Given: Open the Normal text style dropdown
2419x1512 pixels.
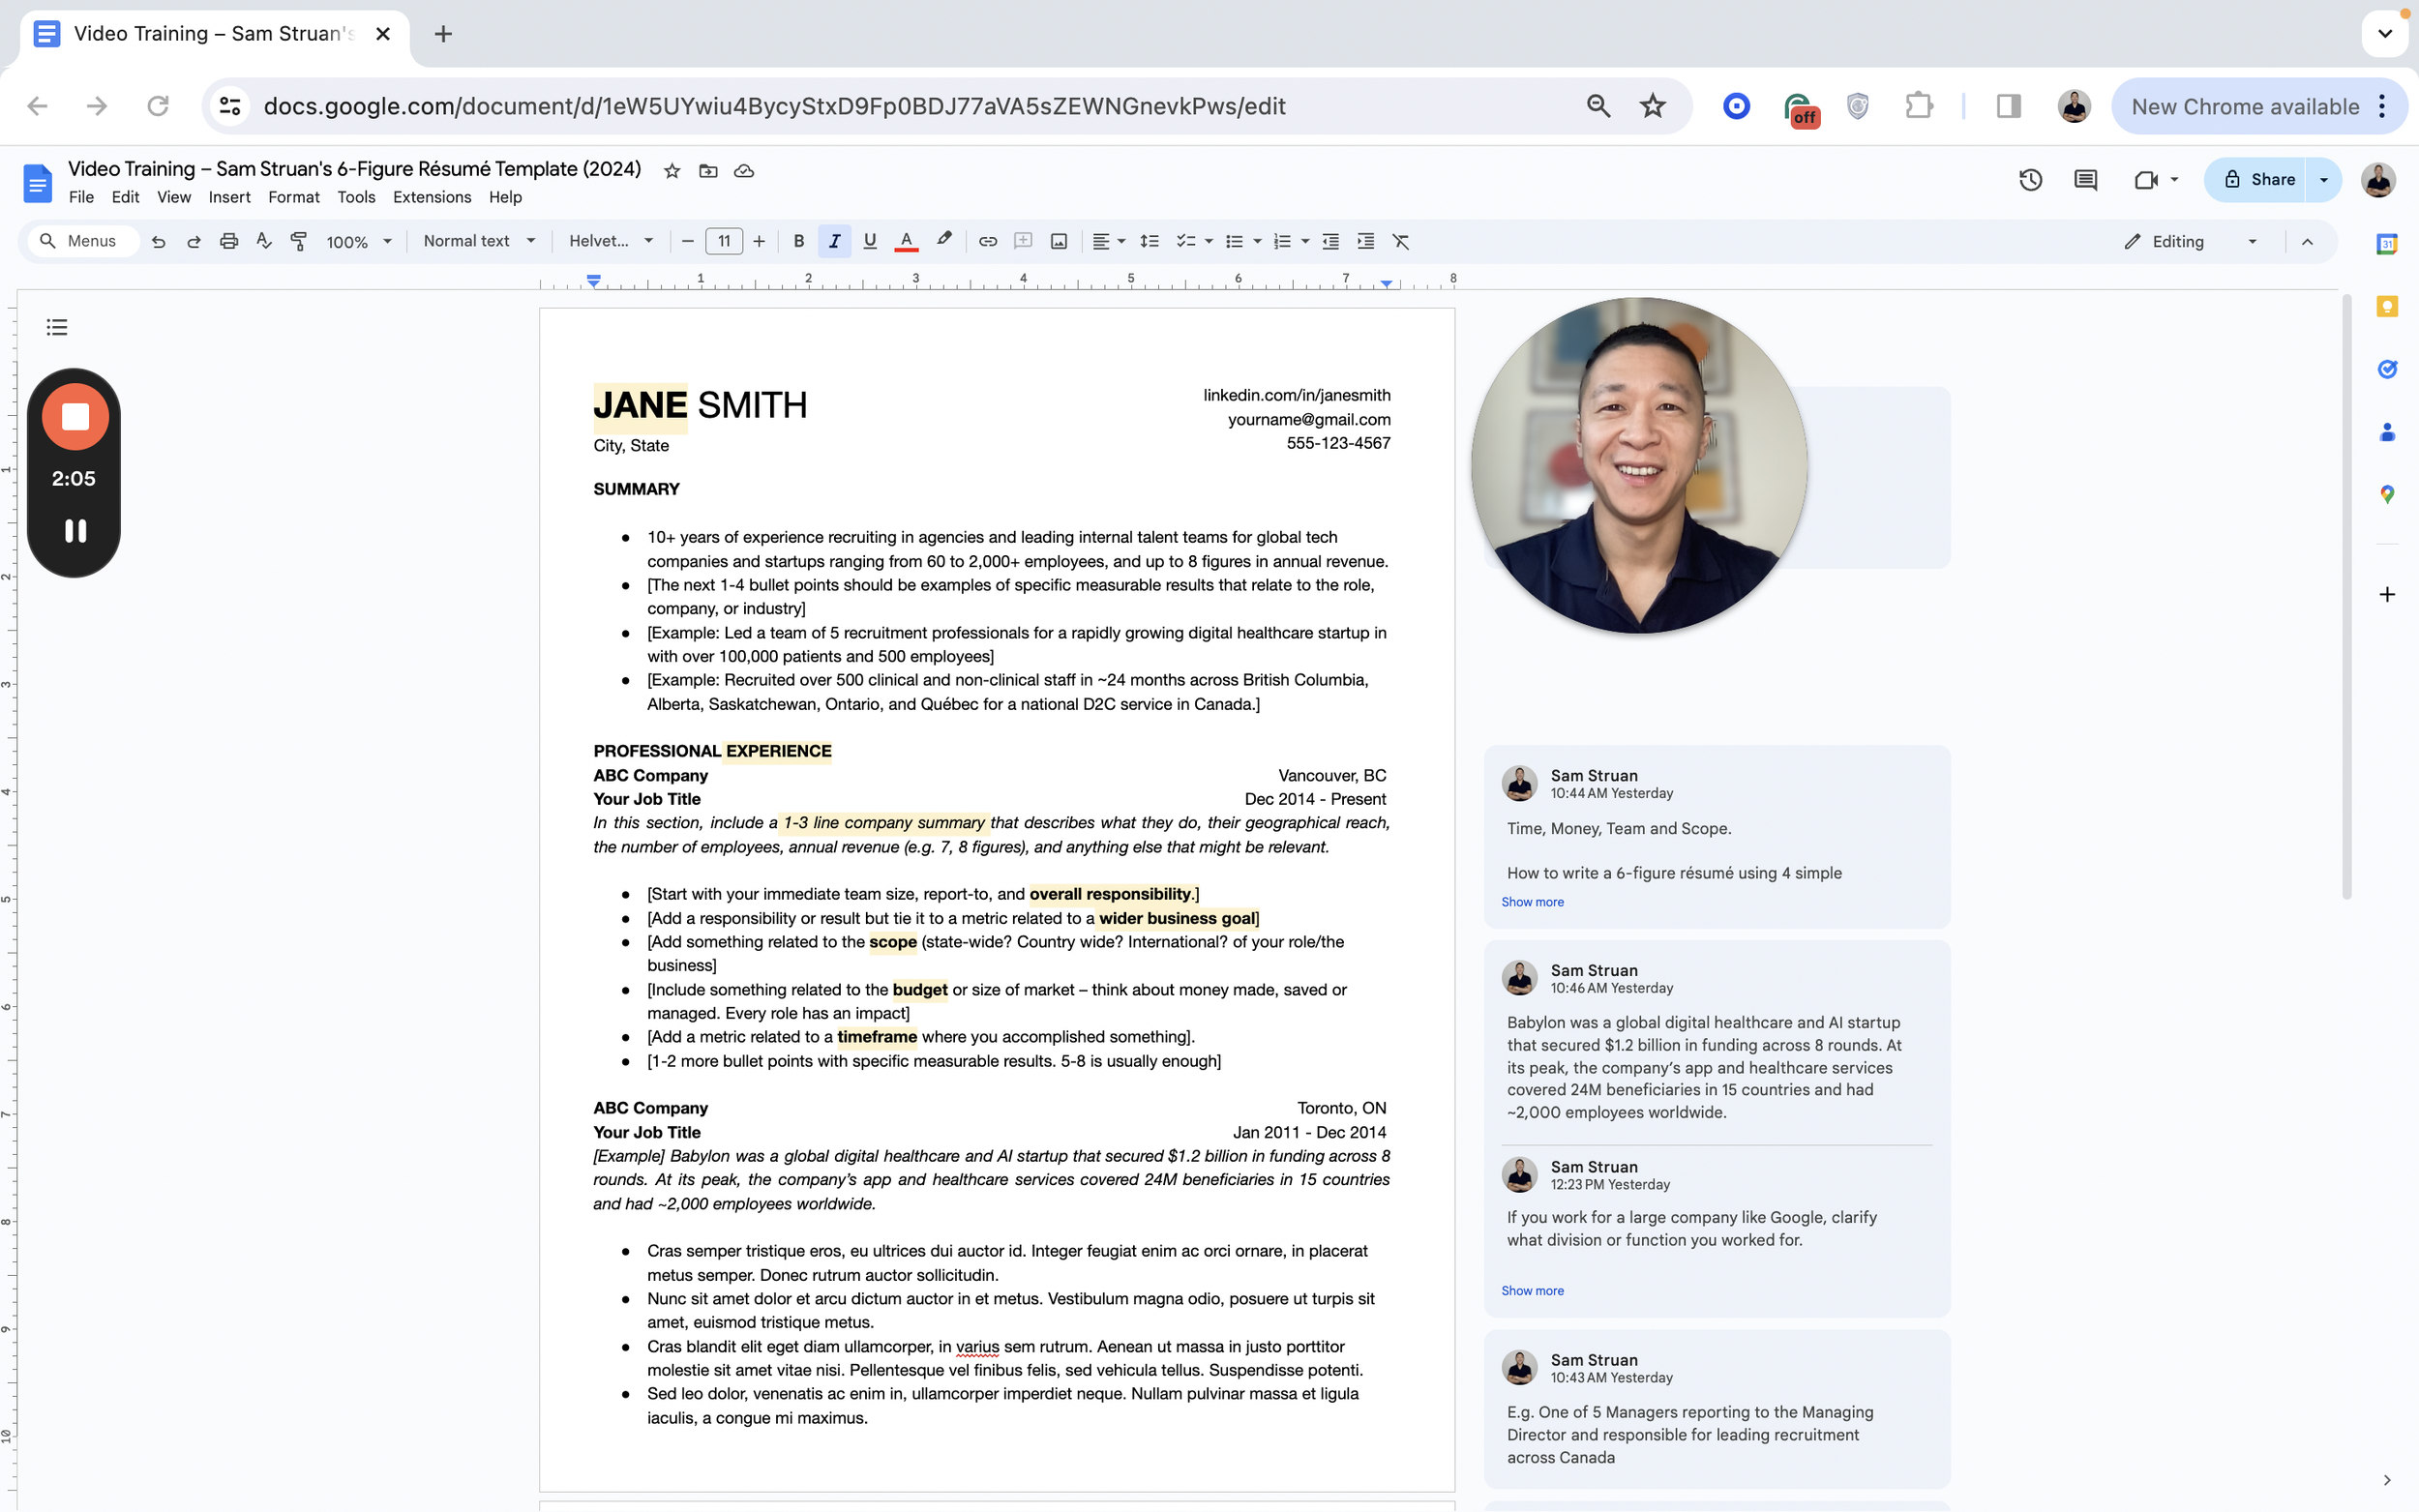Looking at the screenshot, I should click(x=479, y=241).
